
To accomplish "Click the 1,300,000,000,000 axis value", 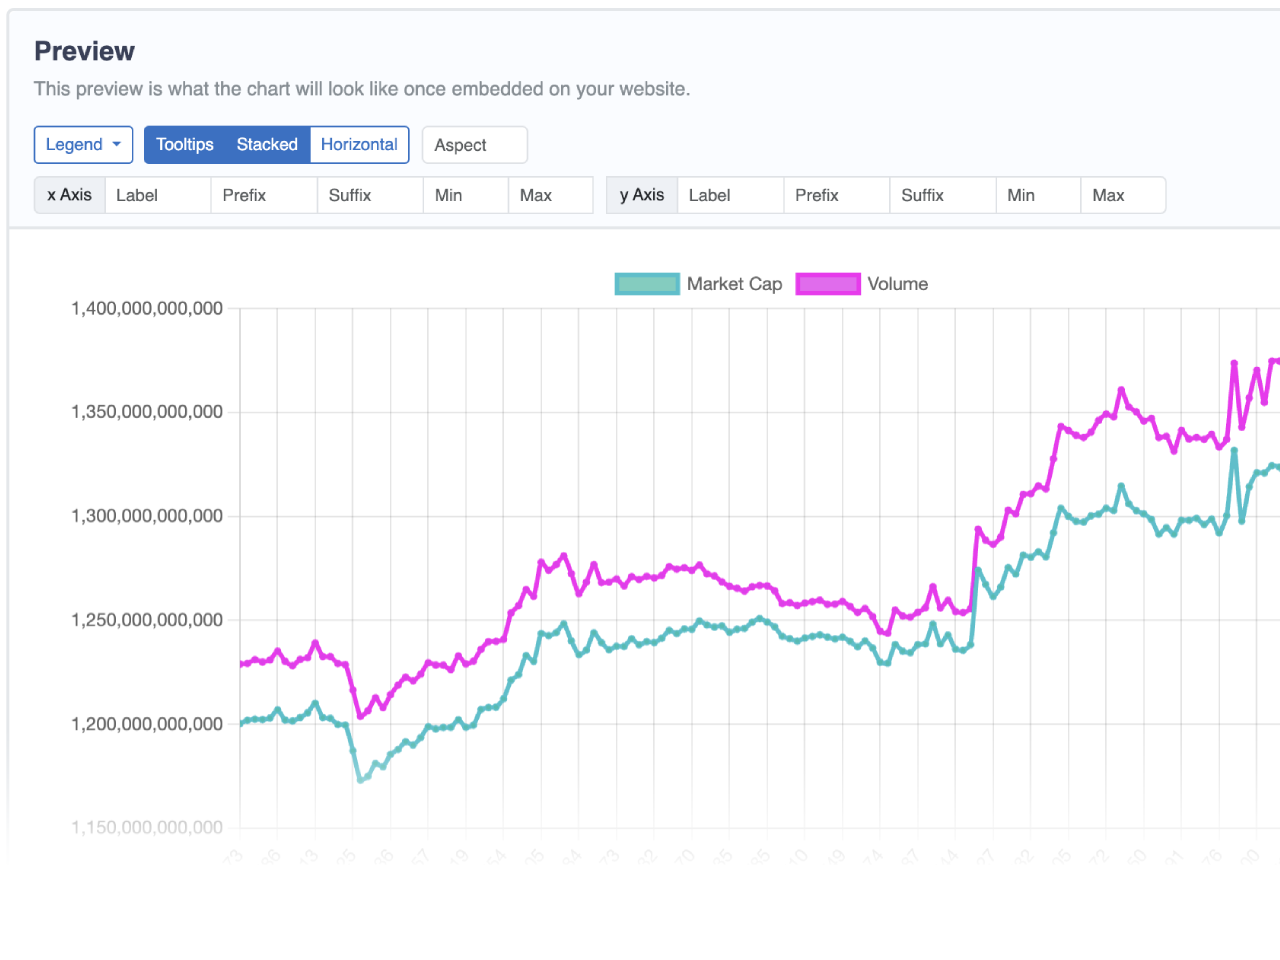I will pos(147,516).
